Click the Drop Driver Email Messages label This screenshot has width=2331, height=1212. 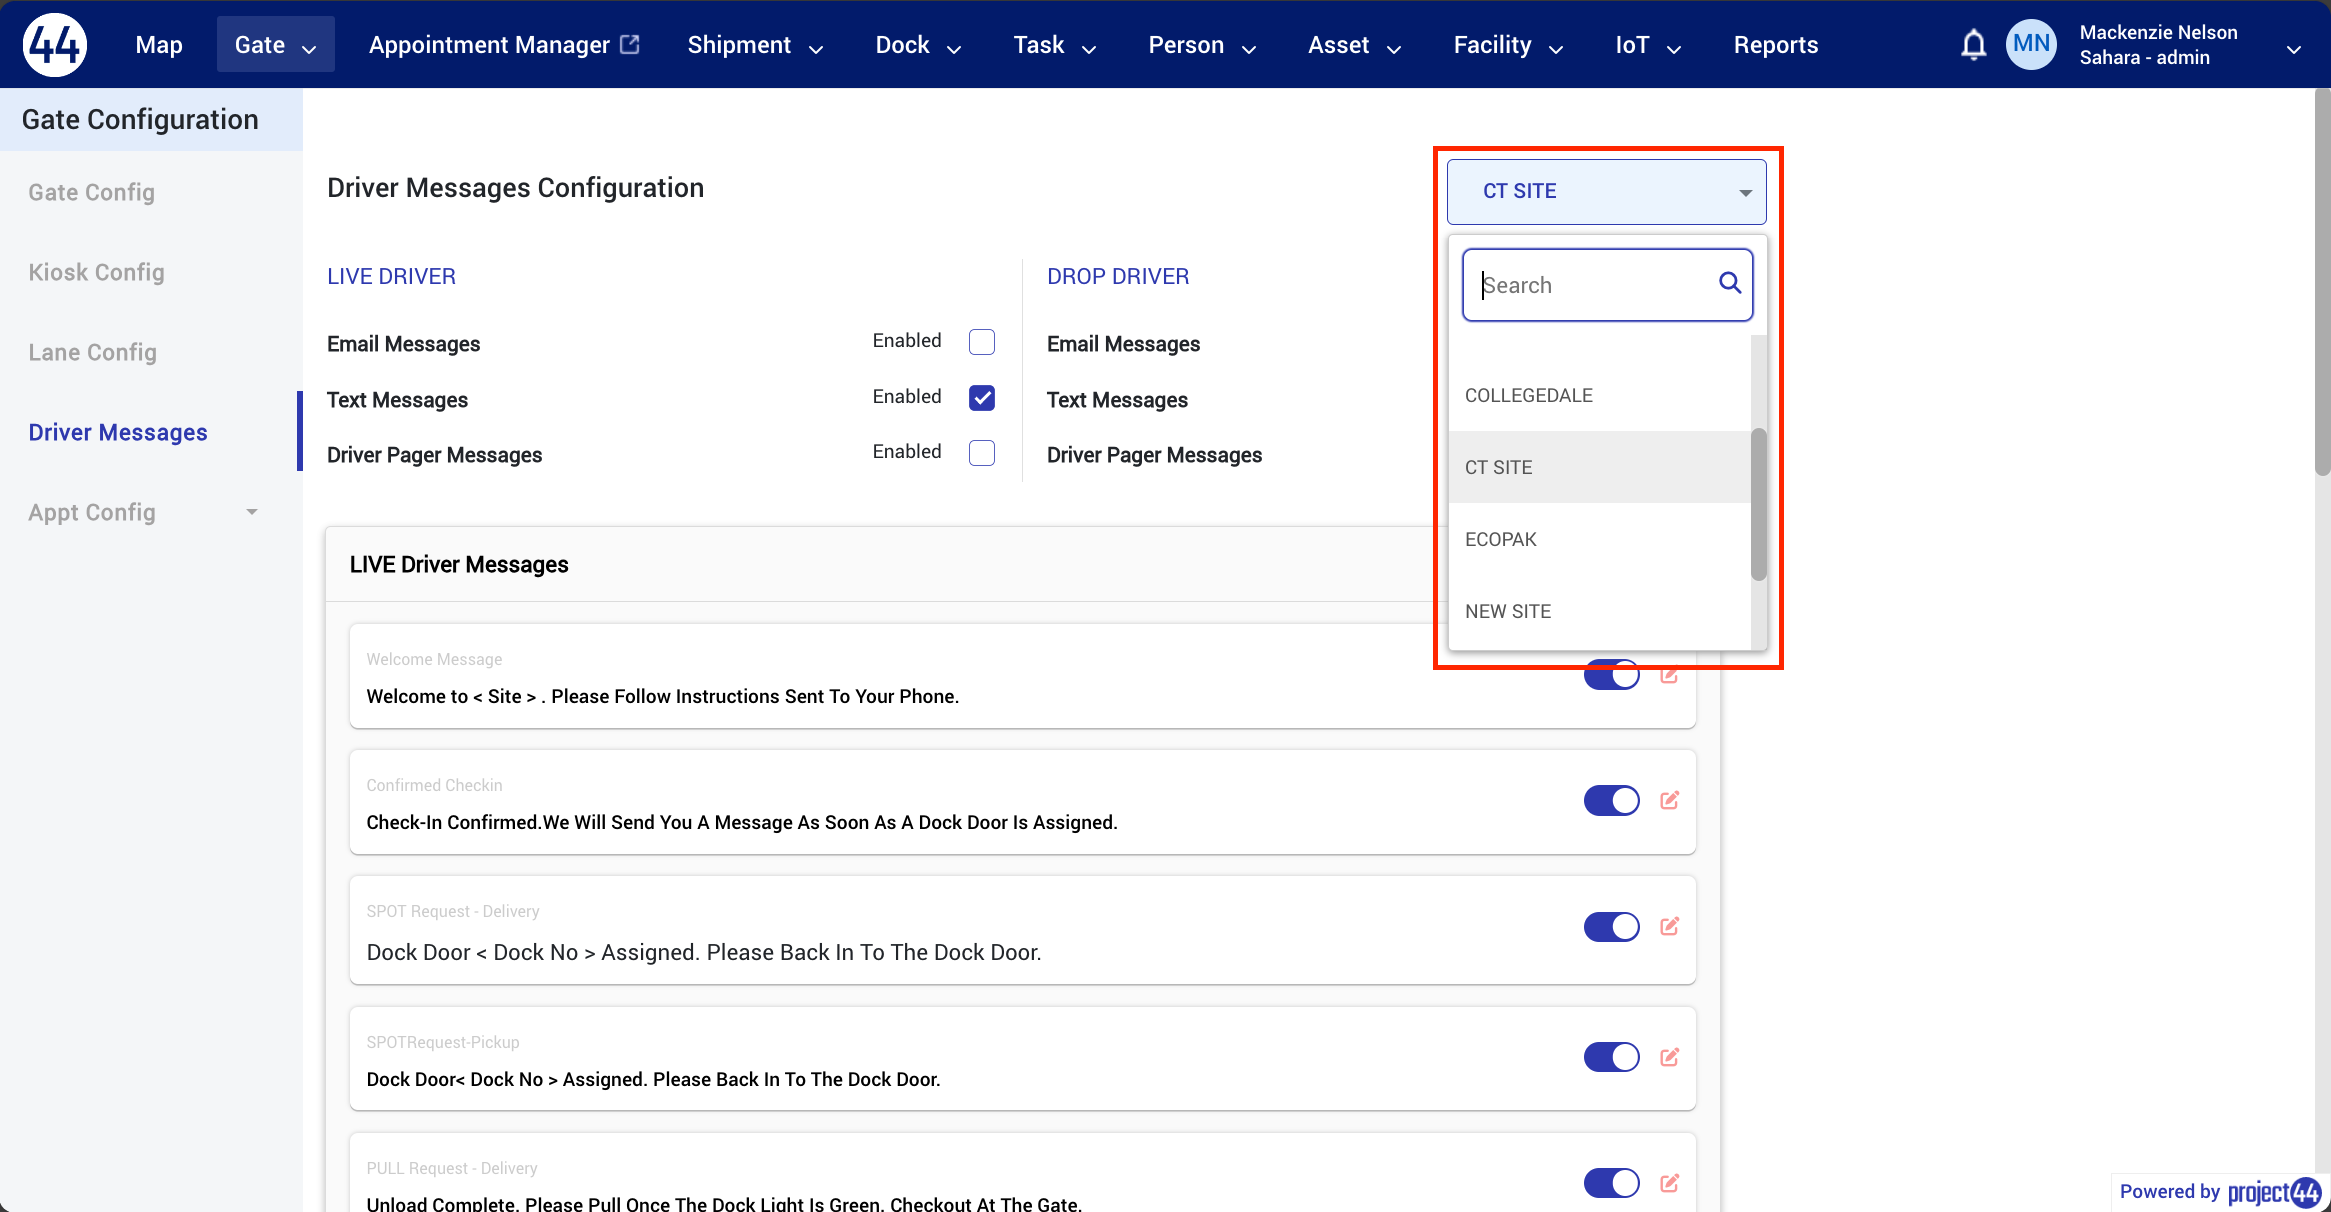pyautogui.click(x=1123, y=344)
